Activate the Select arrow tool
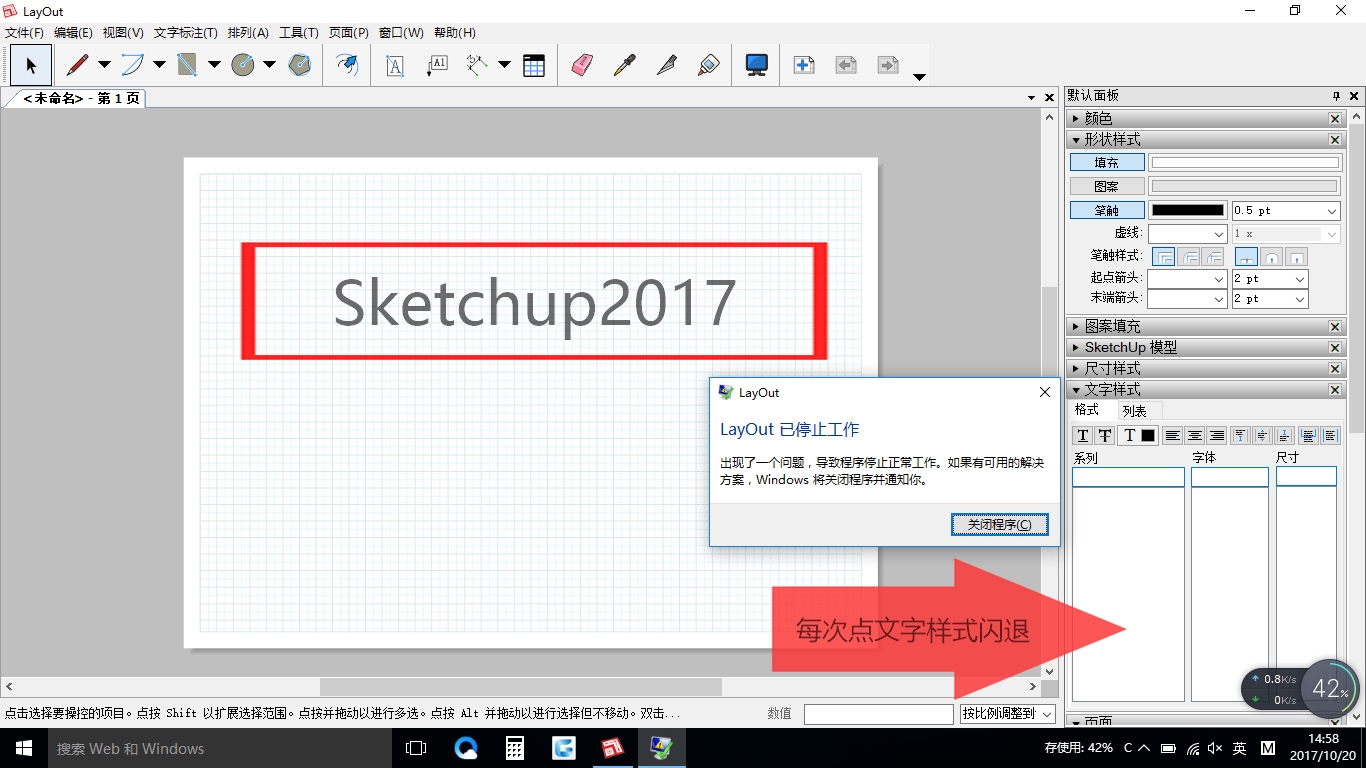Screen dimensions: 1366x768 point(31,65)
